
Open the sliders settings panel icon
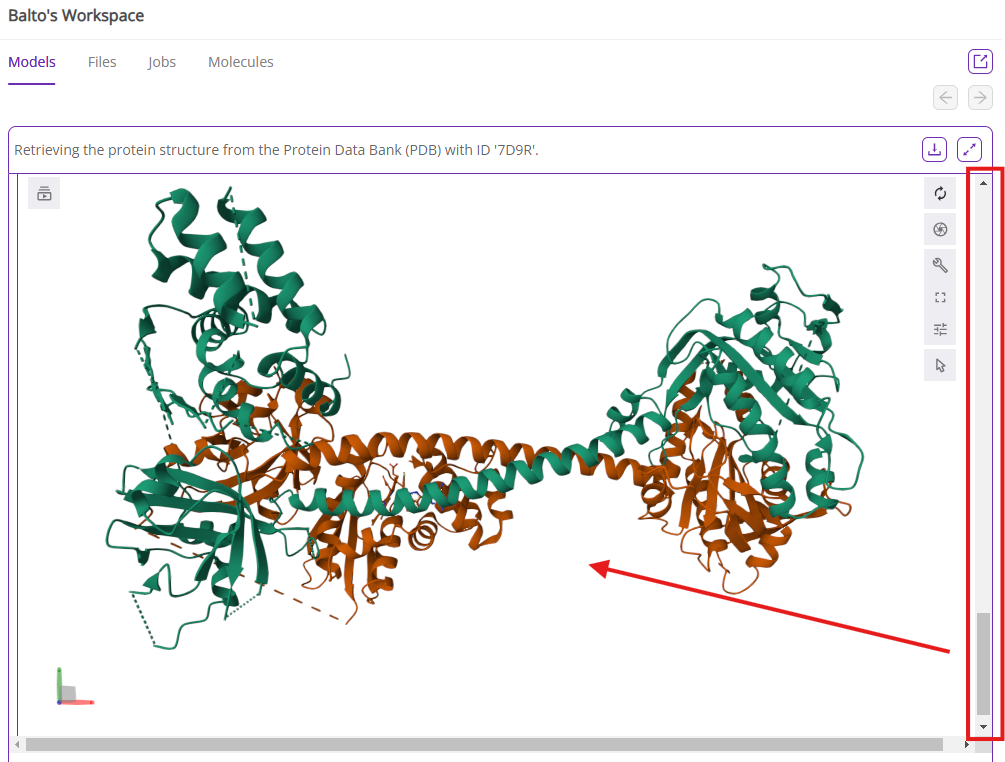[940, 329]
